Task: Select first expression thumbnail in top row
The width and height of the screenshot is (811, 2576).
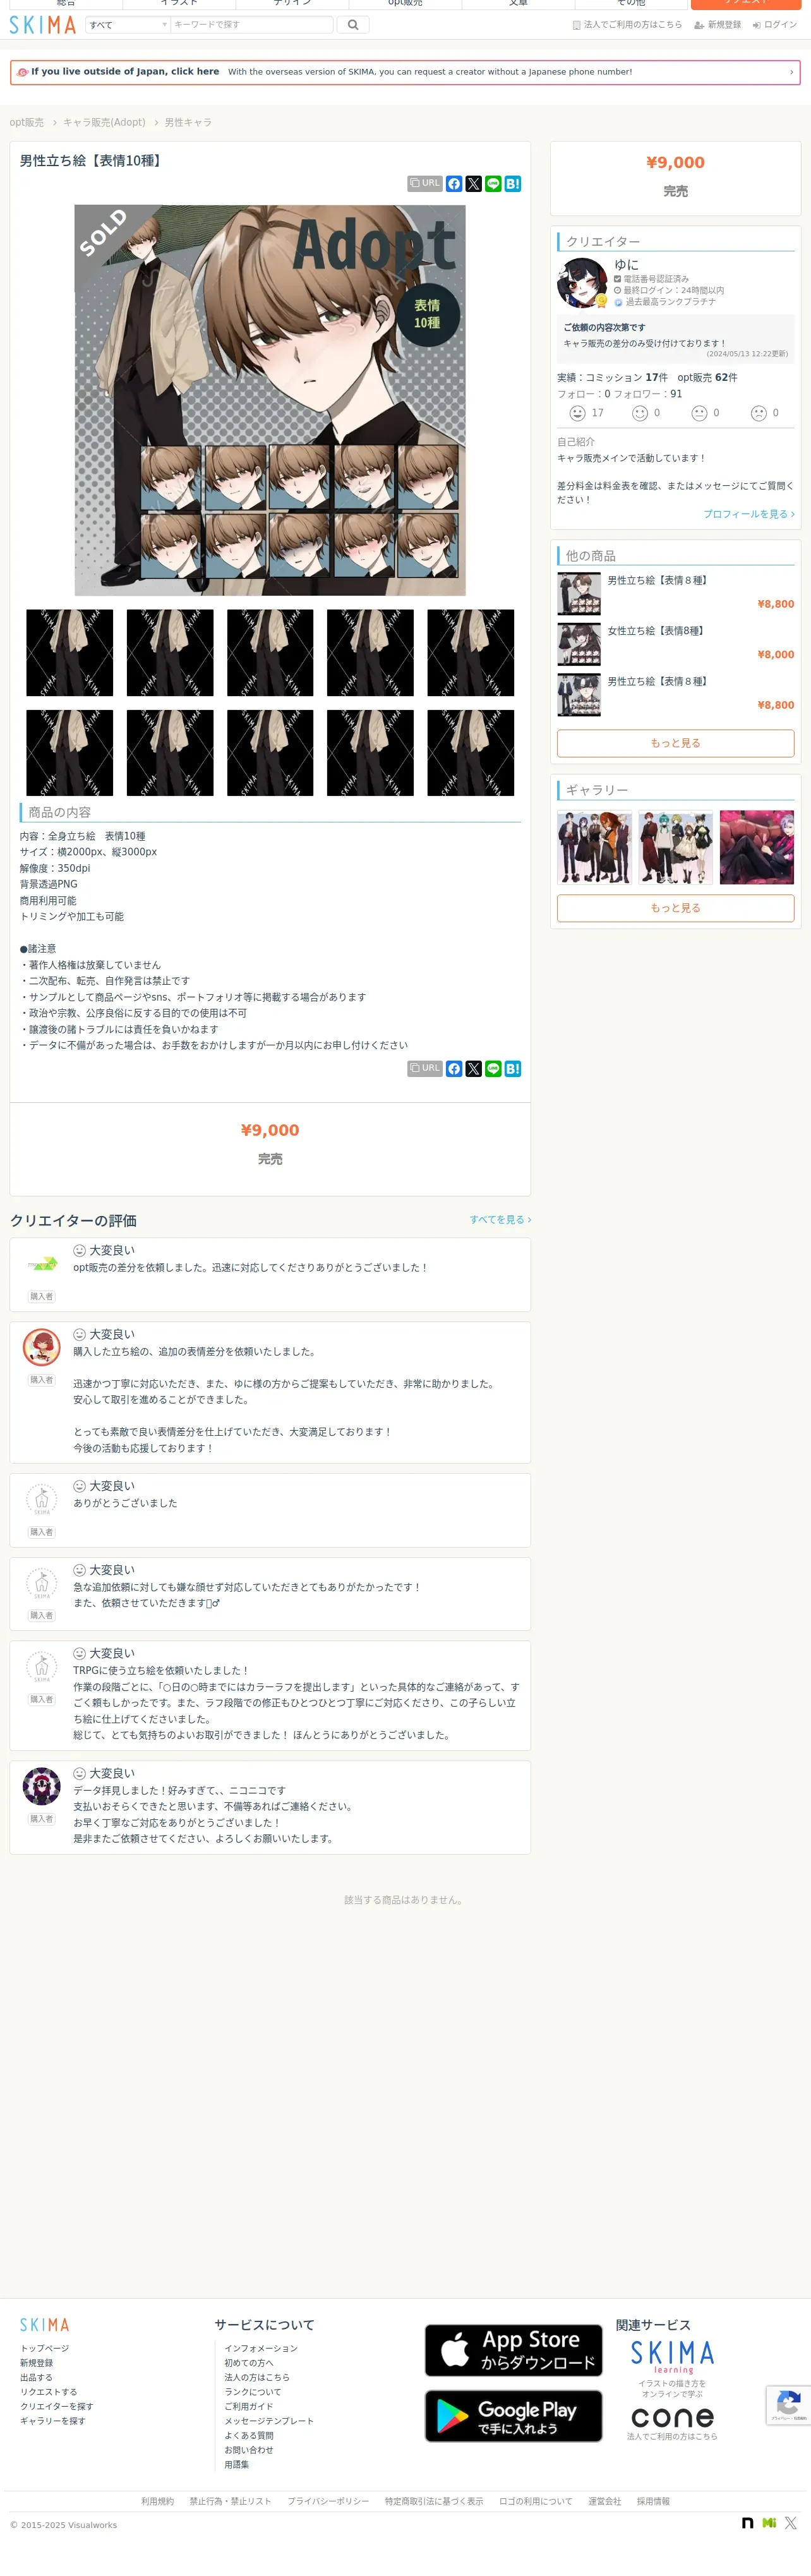Action: tap(70, 653)
